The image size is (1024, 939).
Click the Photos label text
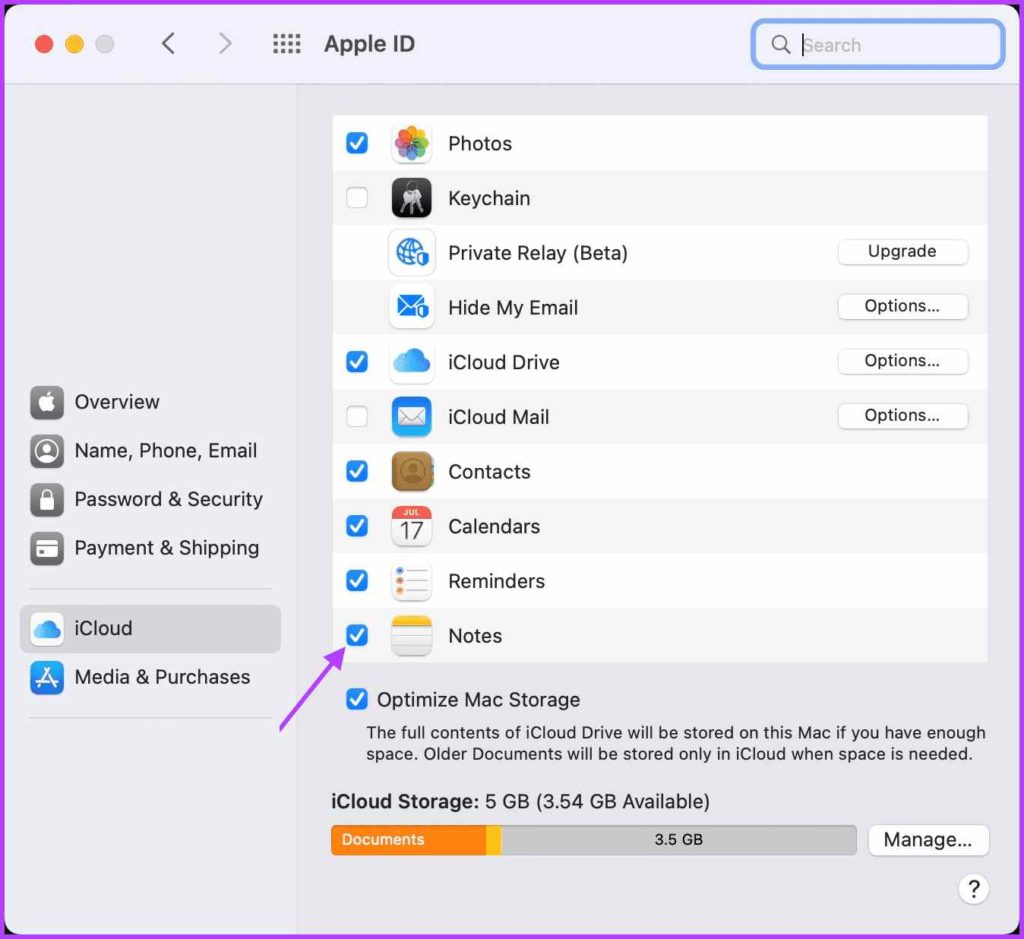[480, 144]
